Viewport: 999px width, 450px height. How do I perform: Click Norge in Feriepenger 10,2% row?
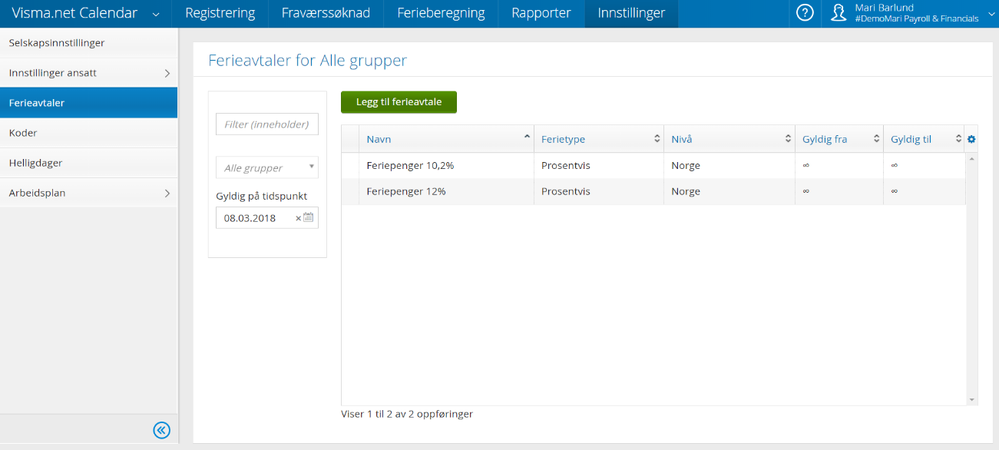[x=686, y=165]
